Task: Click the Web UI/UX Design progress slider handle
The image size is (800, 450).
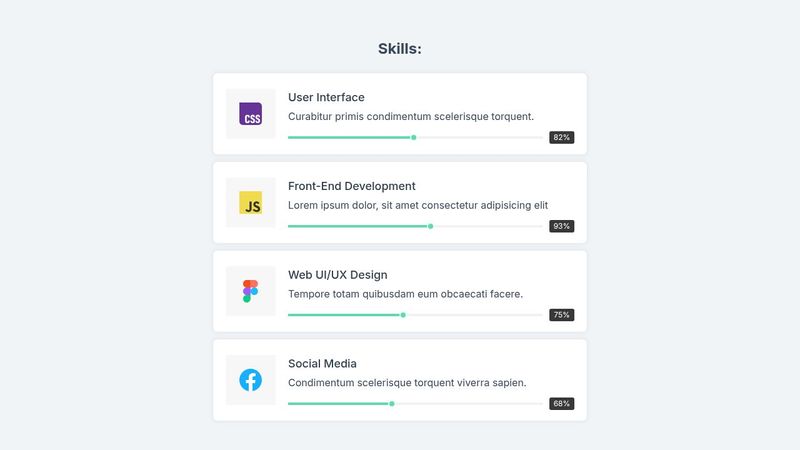Action: tap(403, 315)
